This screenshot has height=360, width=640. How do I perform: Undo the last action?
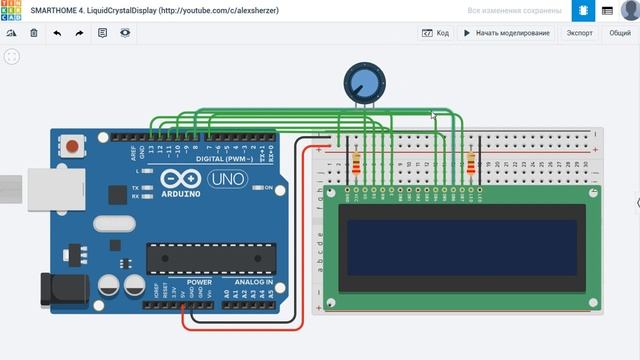[57, 33]
